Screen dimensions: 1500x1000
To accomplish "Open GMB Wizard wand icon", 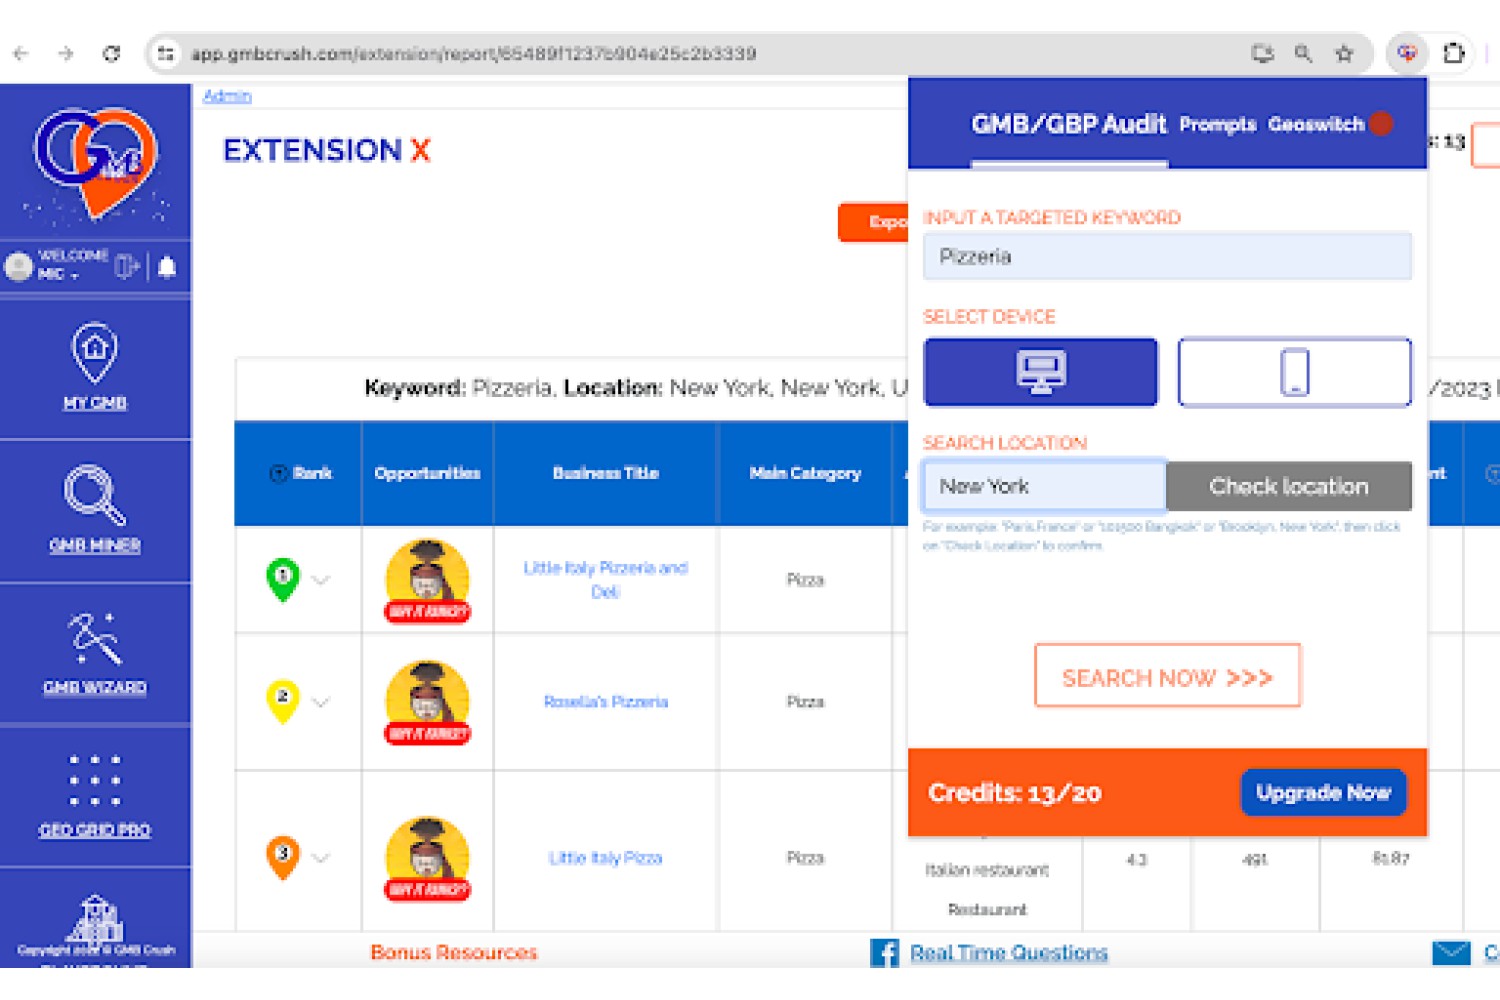I will pos(95,639).
